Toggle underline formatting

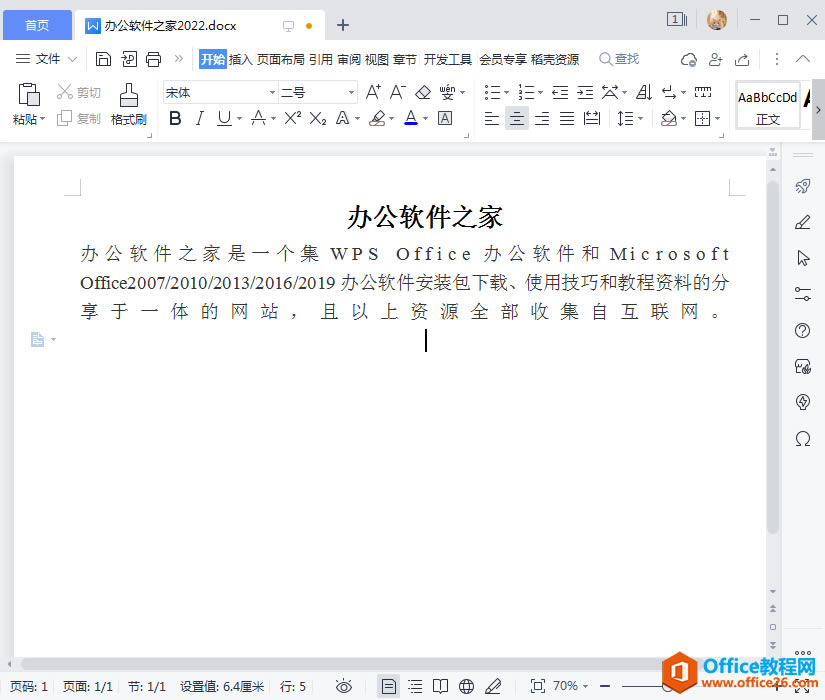[222, 118]
